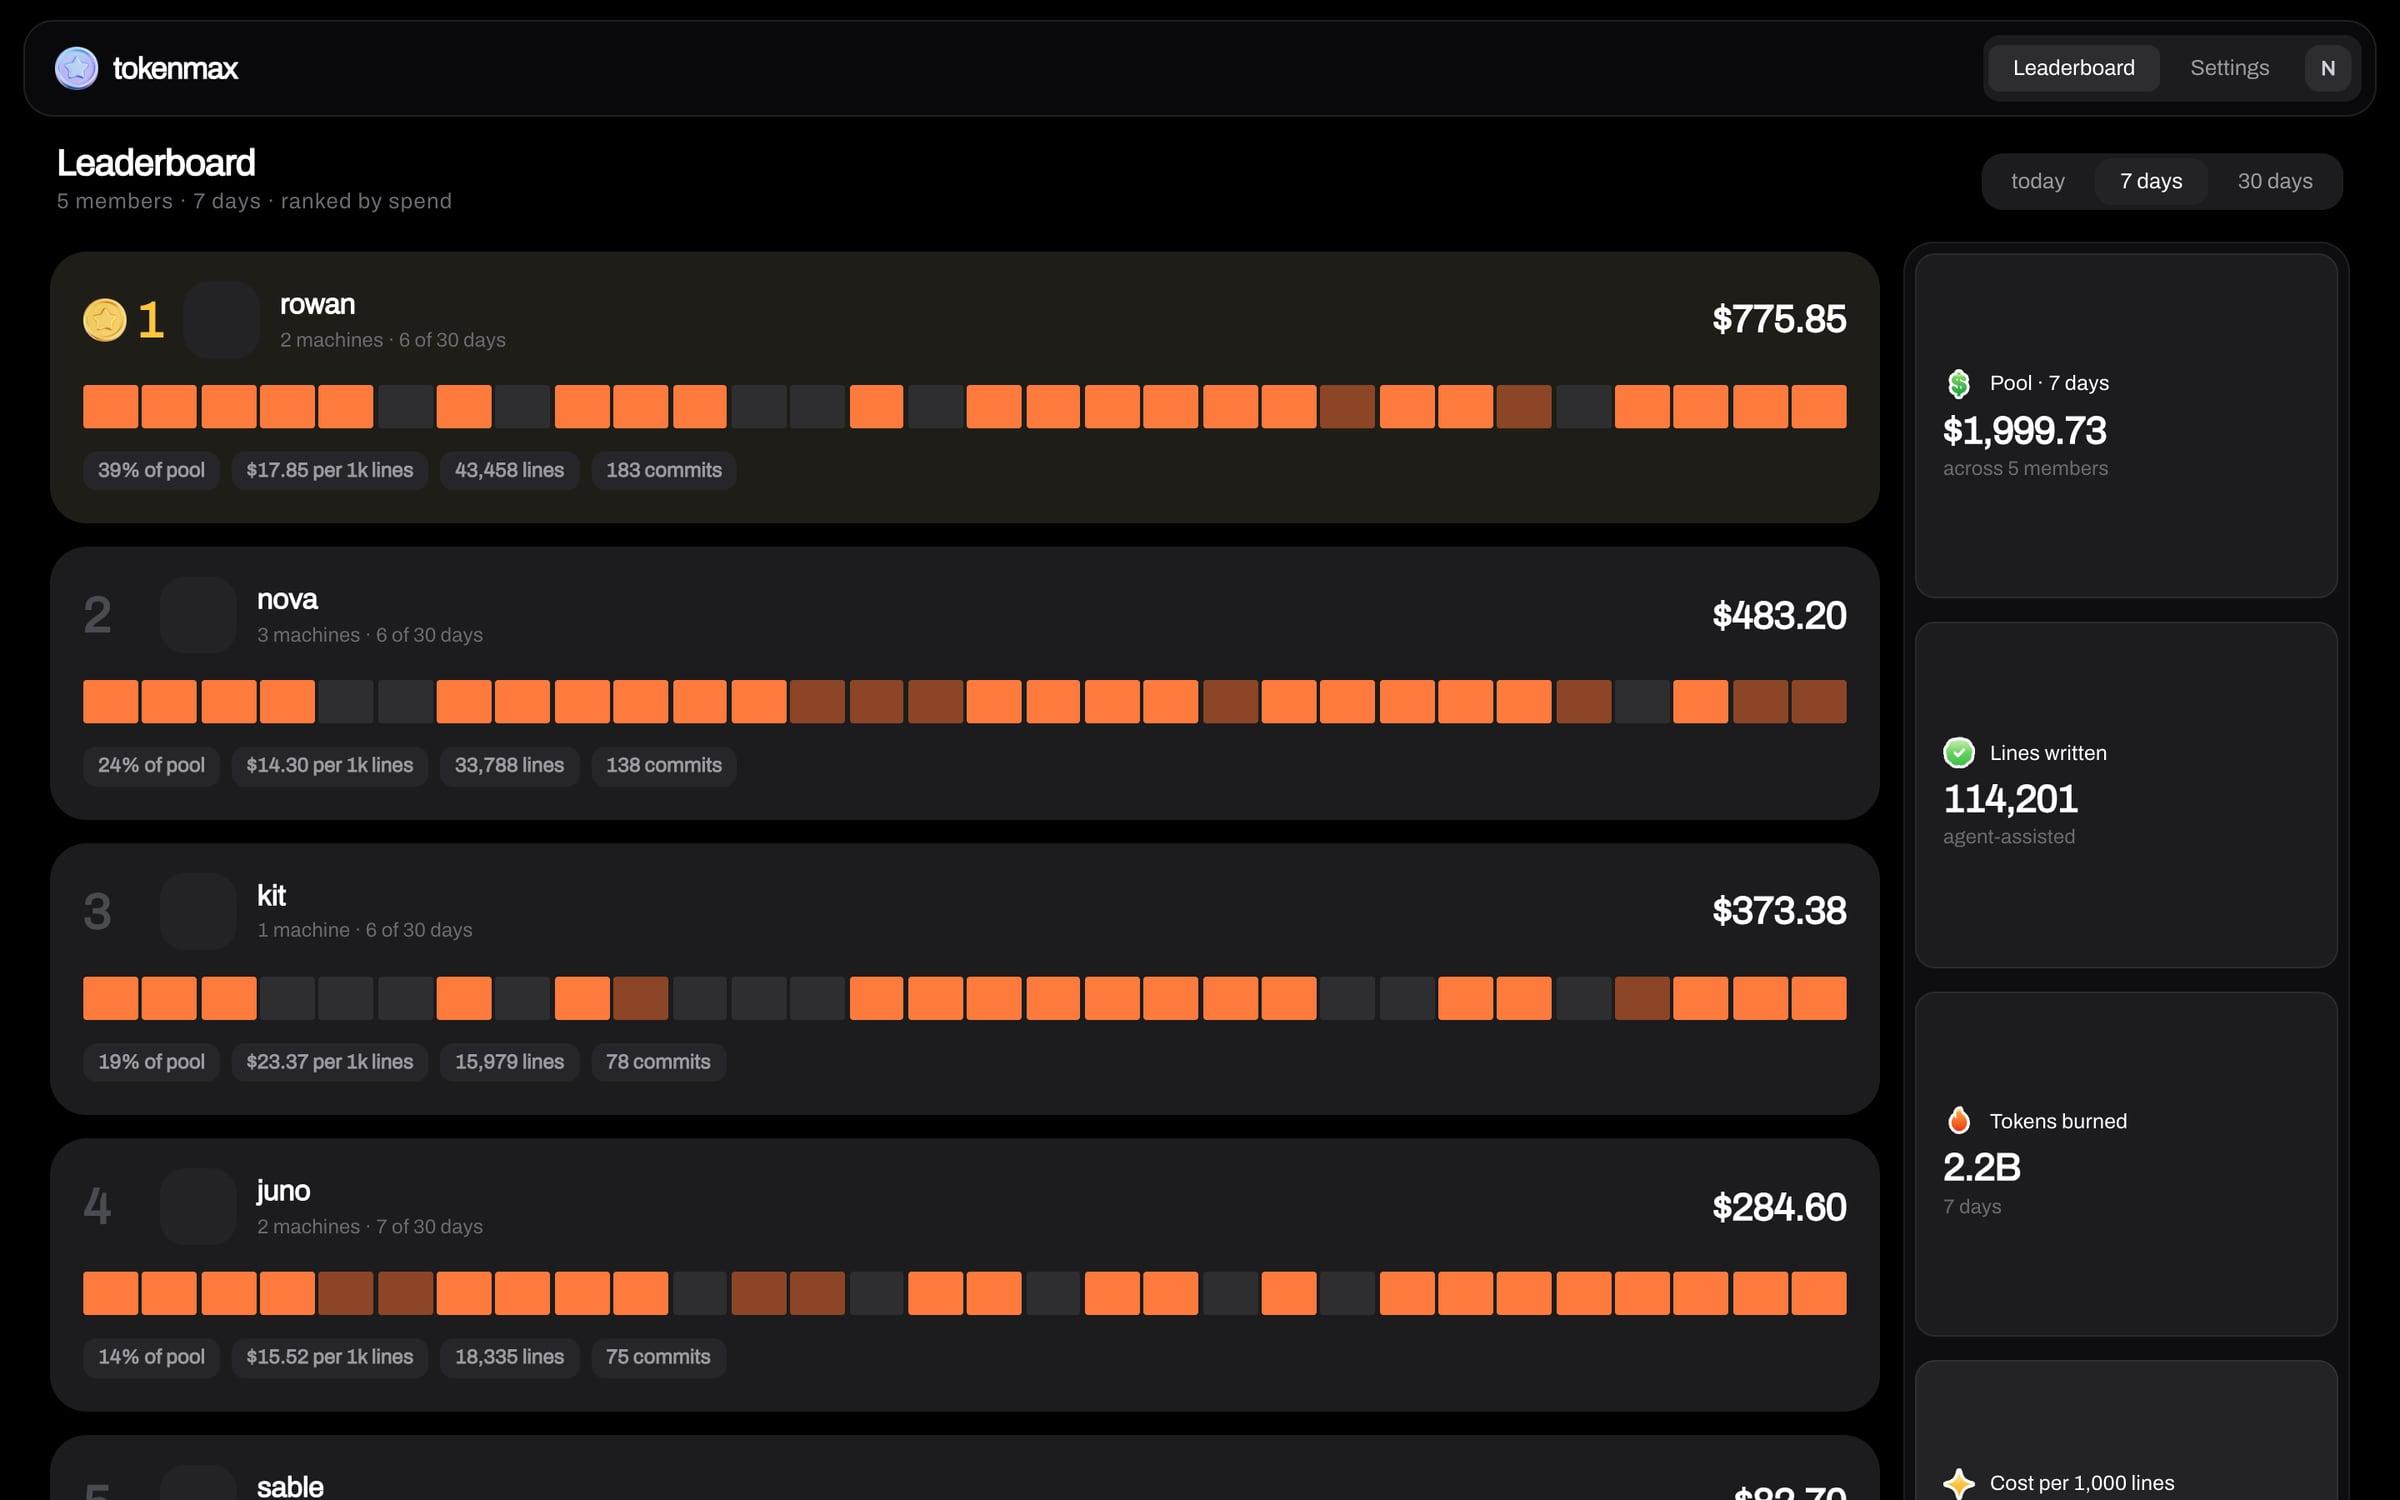Screen dimensions: 2400x1500
Task: Click kit's avatar placeholder
Action: pyautogui.click(x=198, y=911)
